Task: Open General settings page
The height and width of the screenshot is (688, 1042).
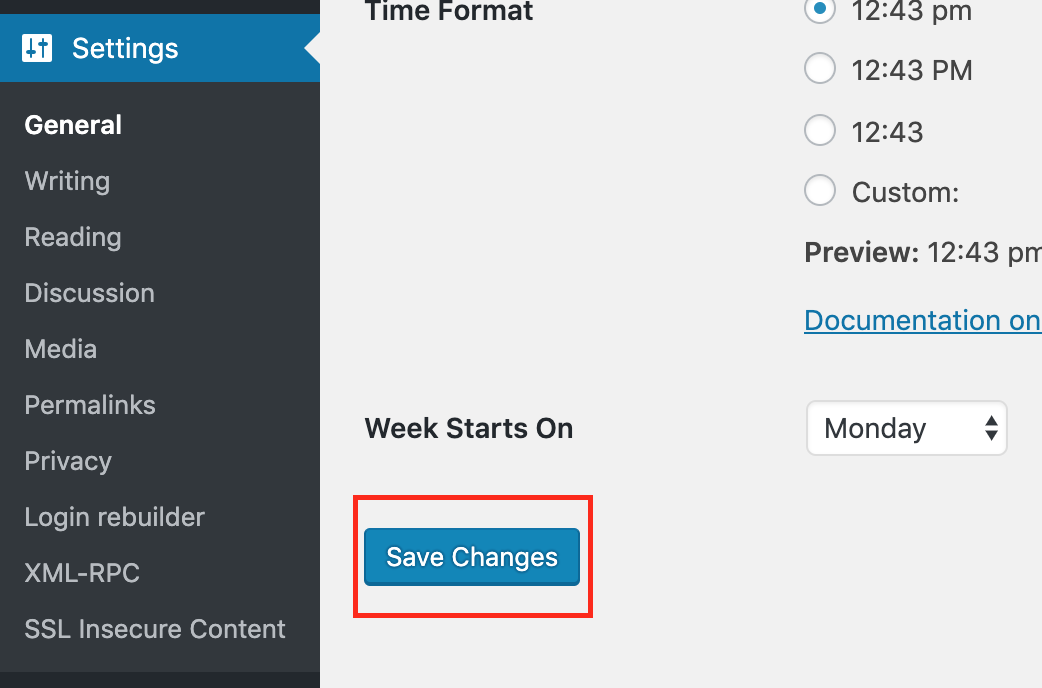Action: [73, 125]
